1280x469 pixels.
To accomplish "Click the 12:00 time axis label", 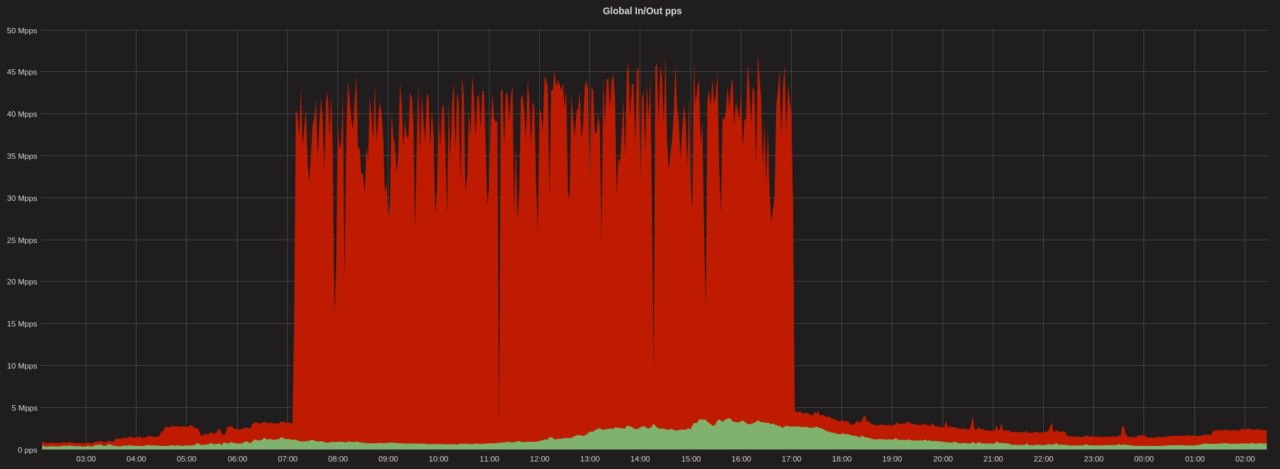I will click(539, 460).
